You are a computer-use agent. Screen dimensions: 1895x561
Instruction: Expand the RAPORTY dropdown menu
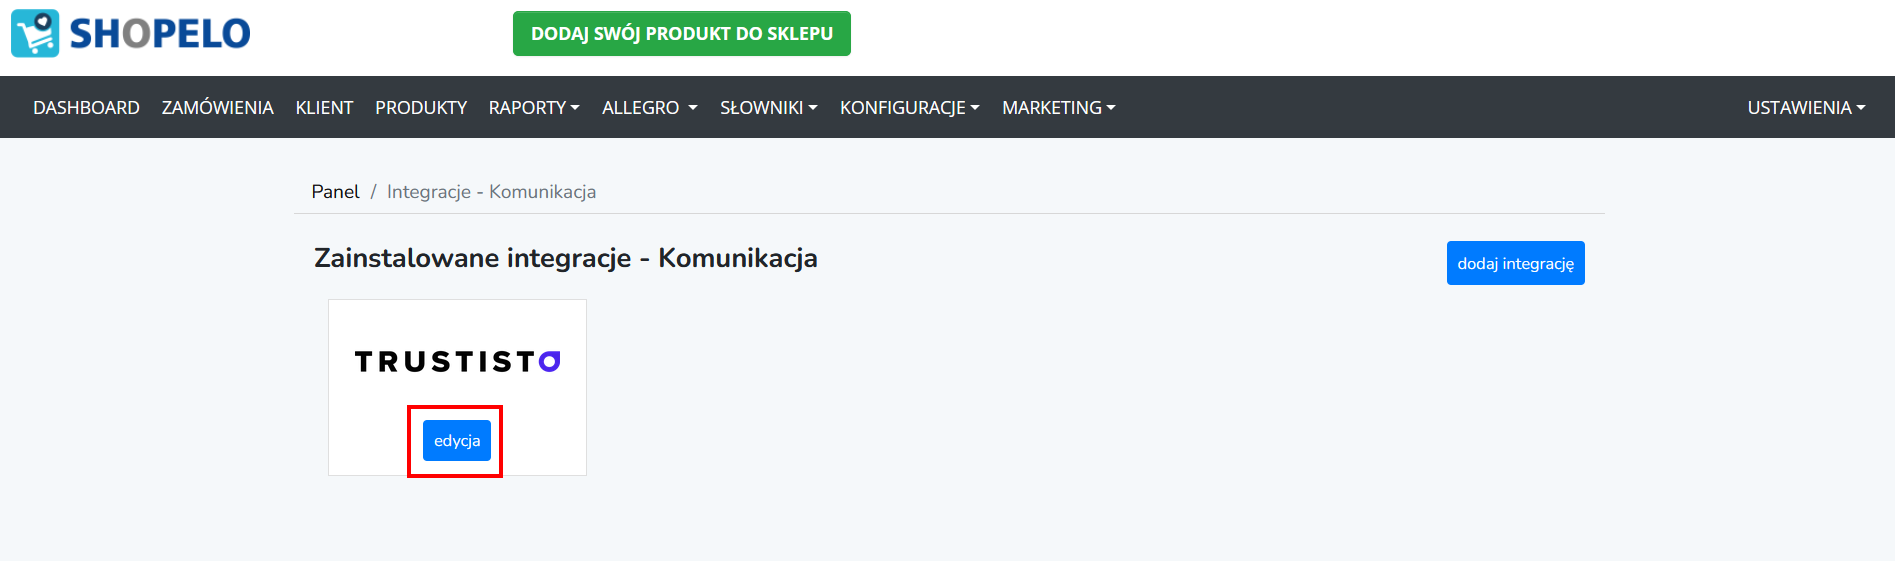coord(534,107)
